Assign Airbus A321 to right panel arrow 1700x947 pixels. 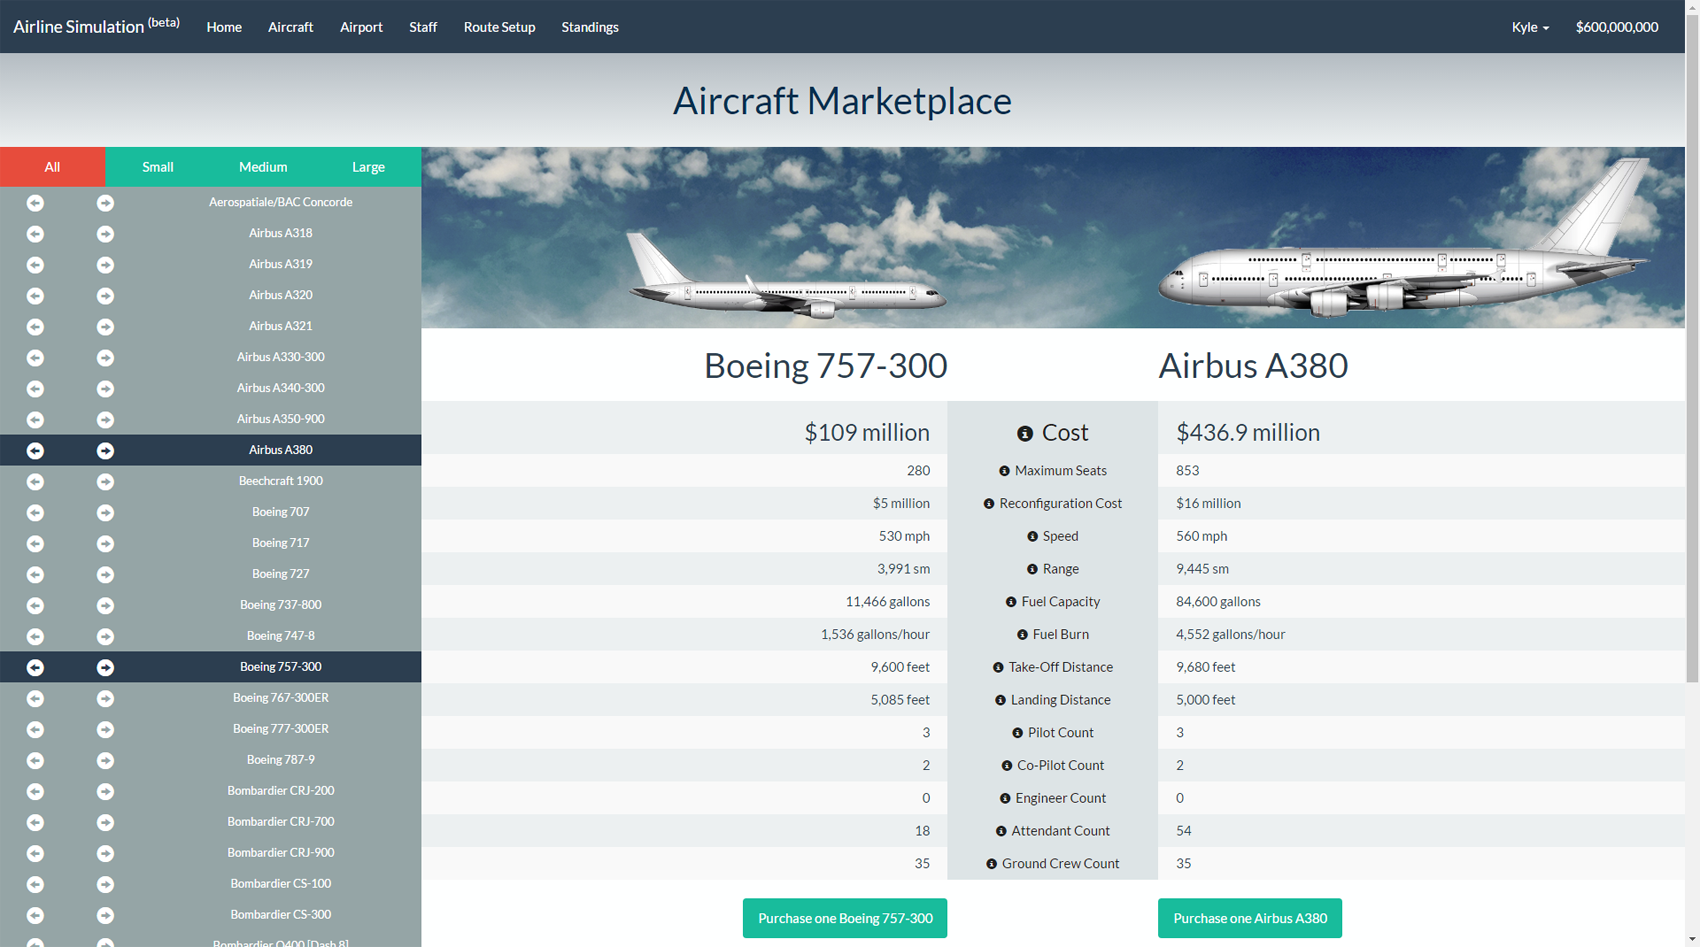point(105,327)
